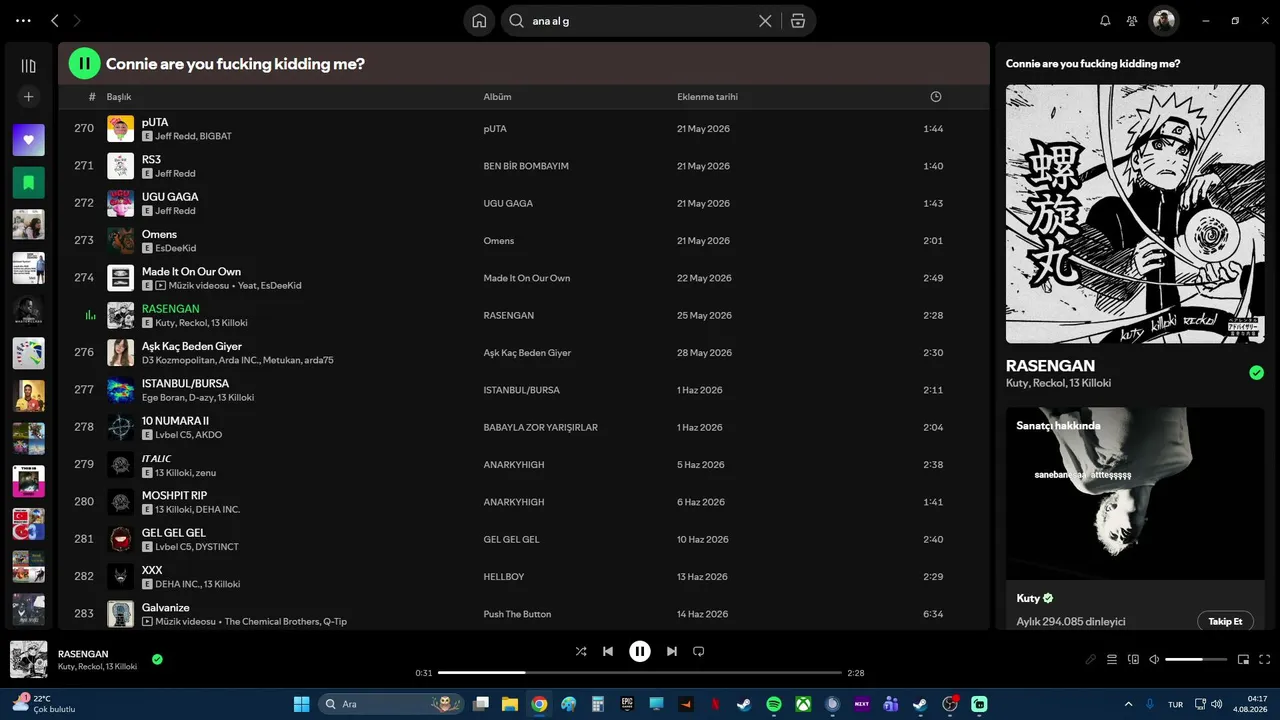1280x720 pixels.
Task: Open the Aşk Kaç Beden Giyer album art
Action: coord(120,352)
